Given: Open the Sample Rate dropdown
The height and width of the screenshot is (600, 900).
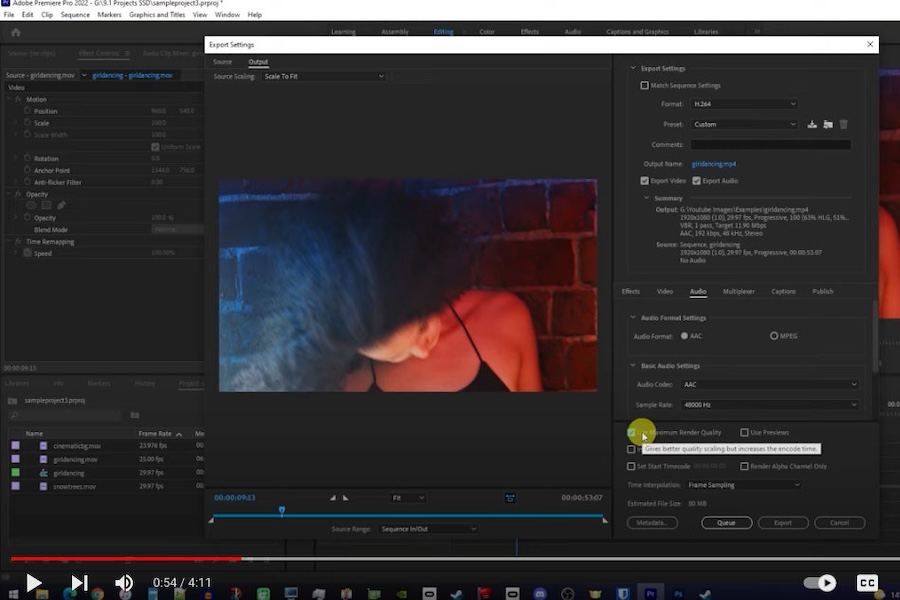Looking at the screenshot, I should [x=769, y=405].
